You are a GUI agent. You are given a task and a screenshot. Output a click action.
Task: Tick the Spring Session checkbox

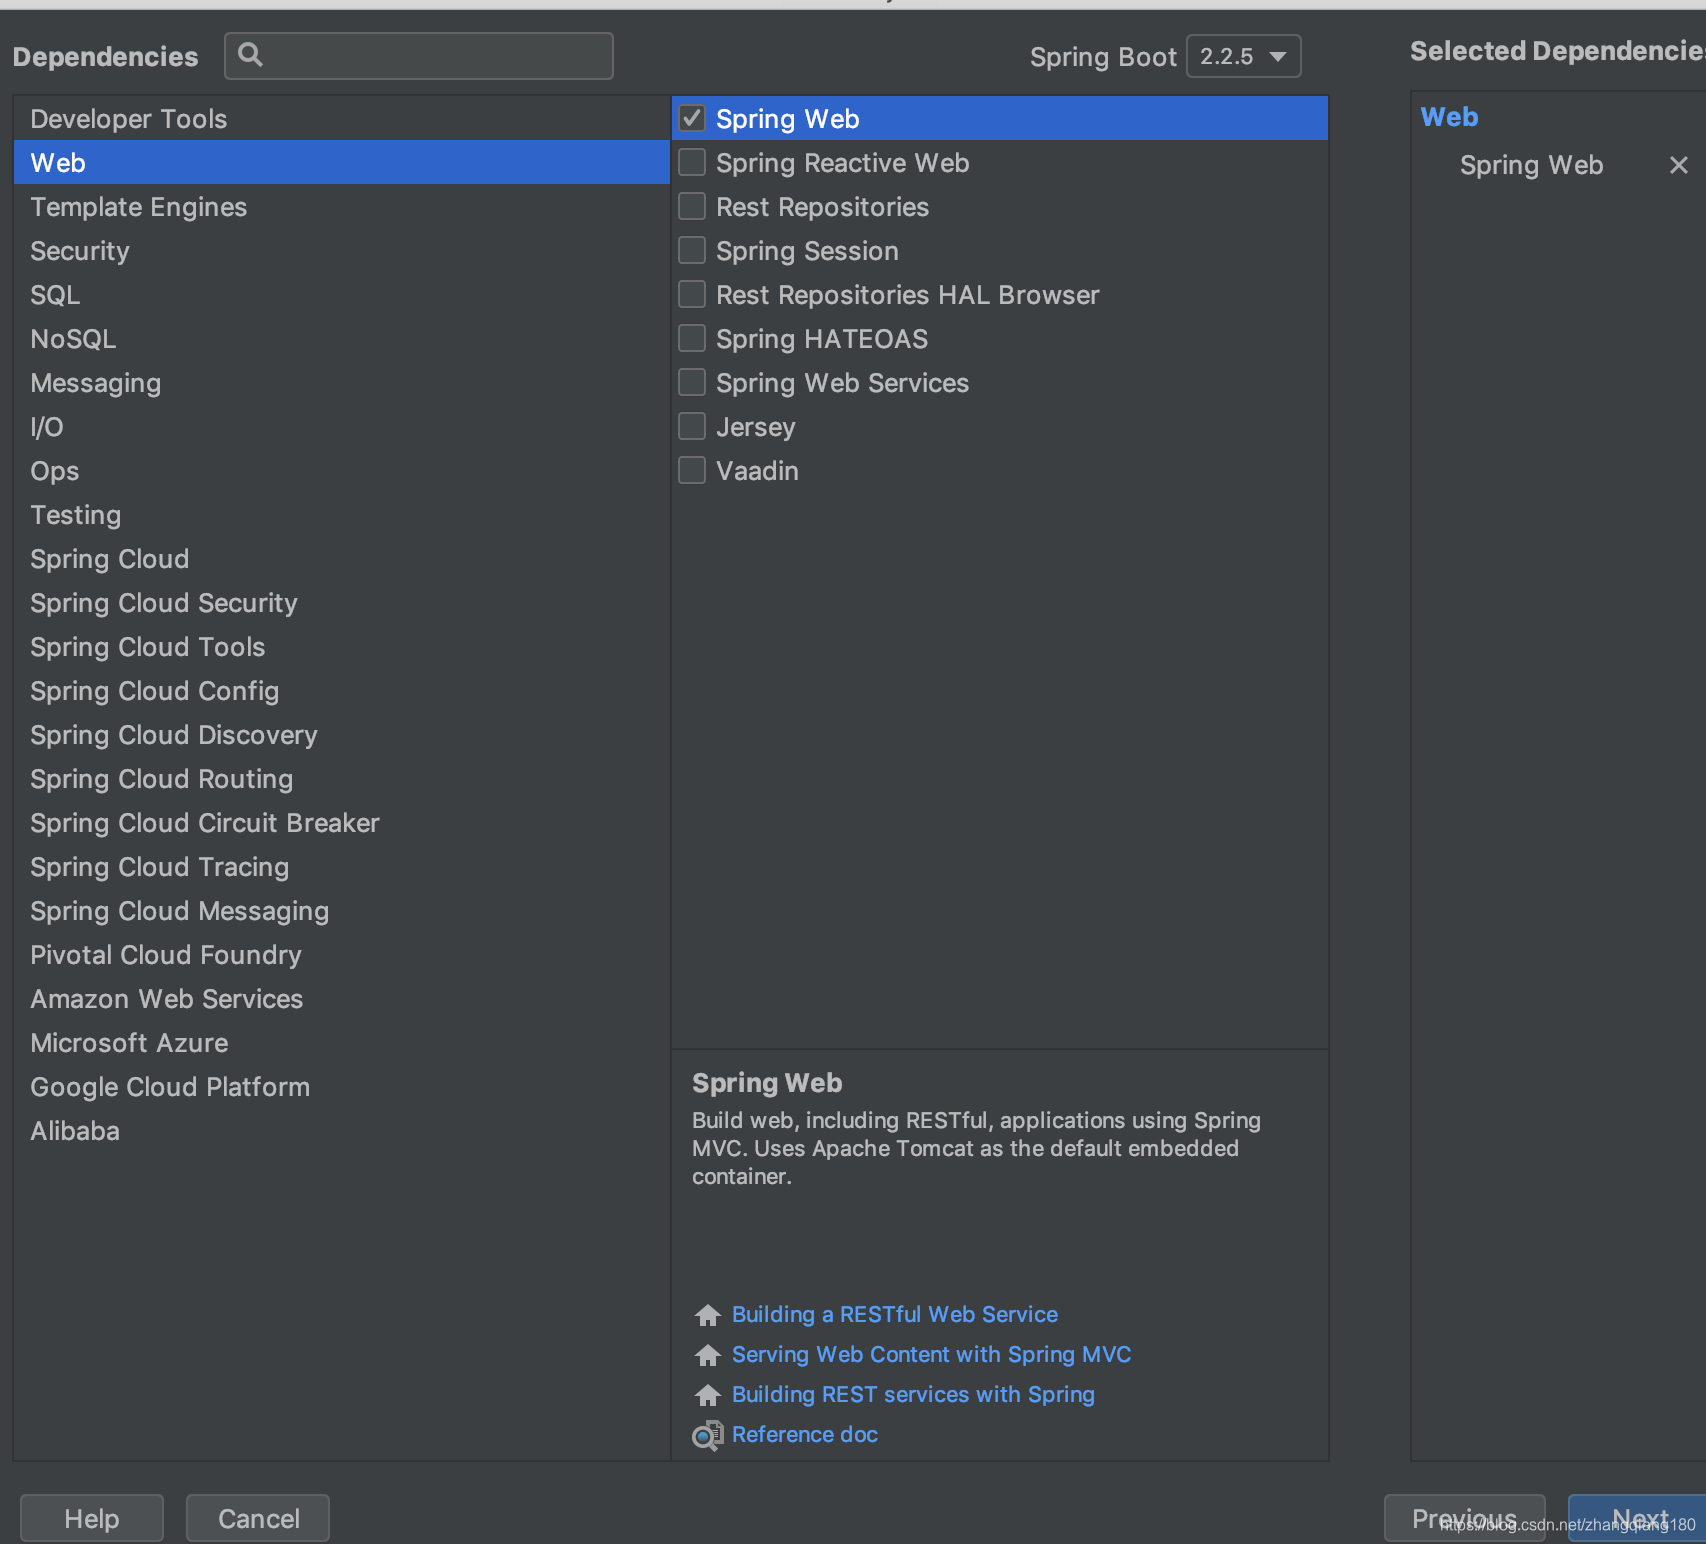tap(692, 250)
